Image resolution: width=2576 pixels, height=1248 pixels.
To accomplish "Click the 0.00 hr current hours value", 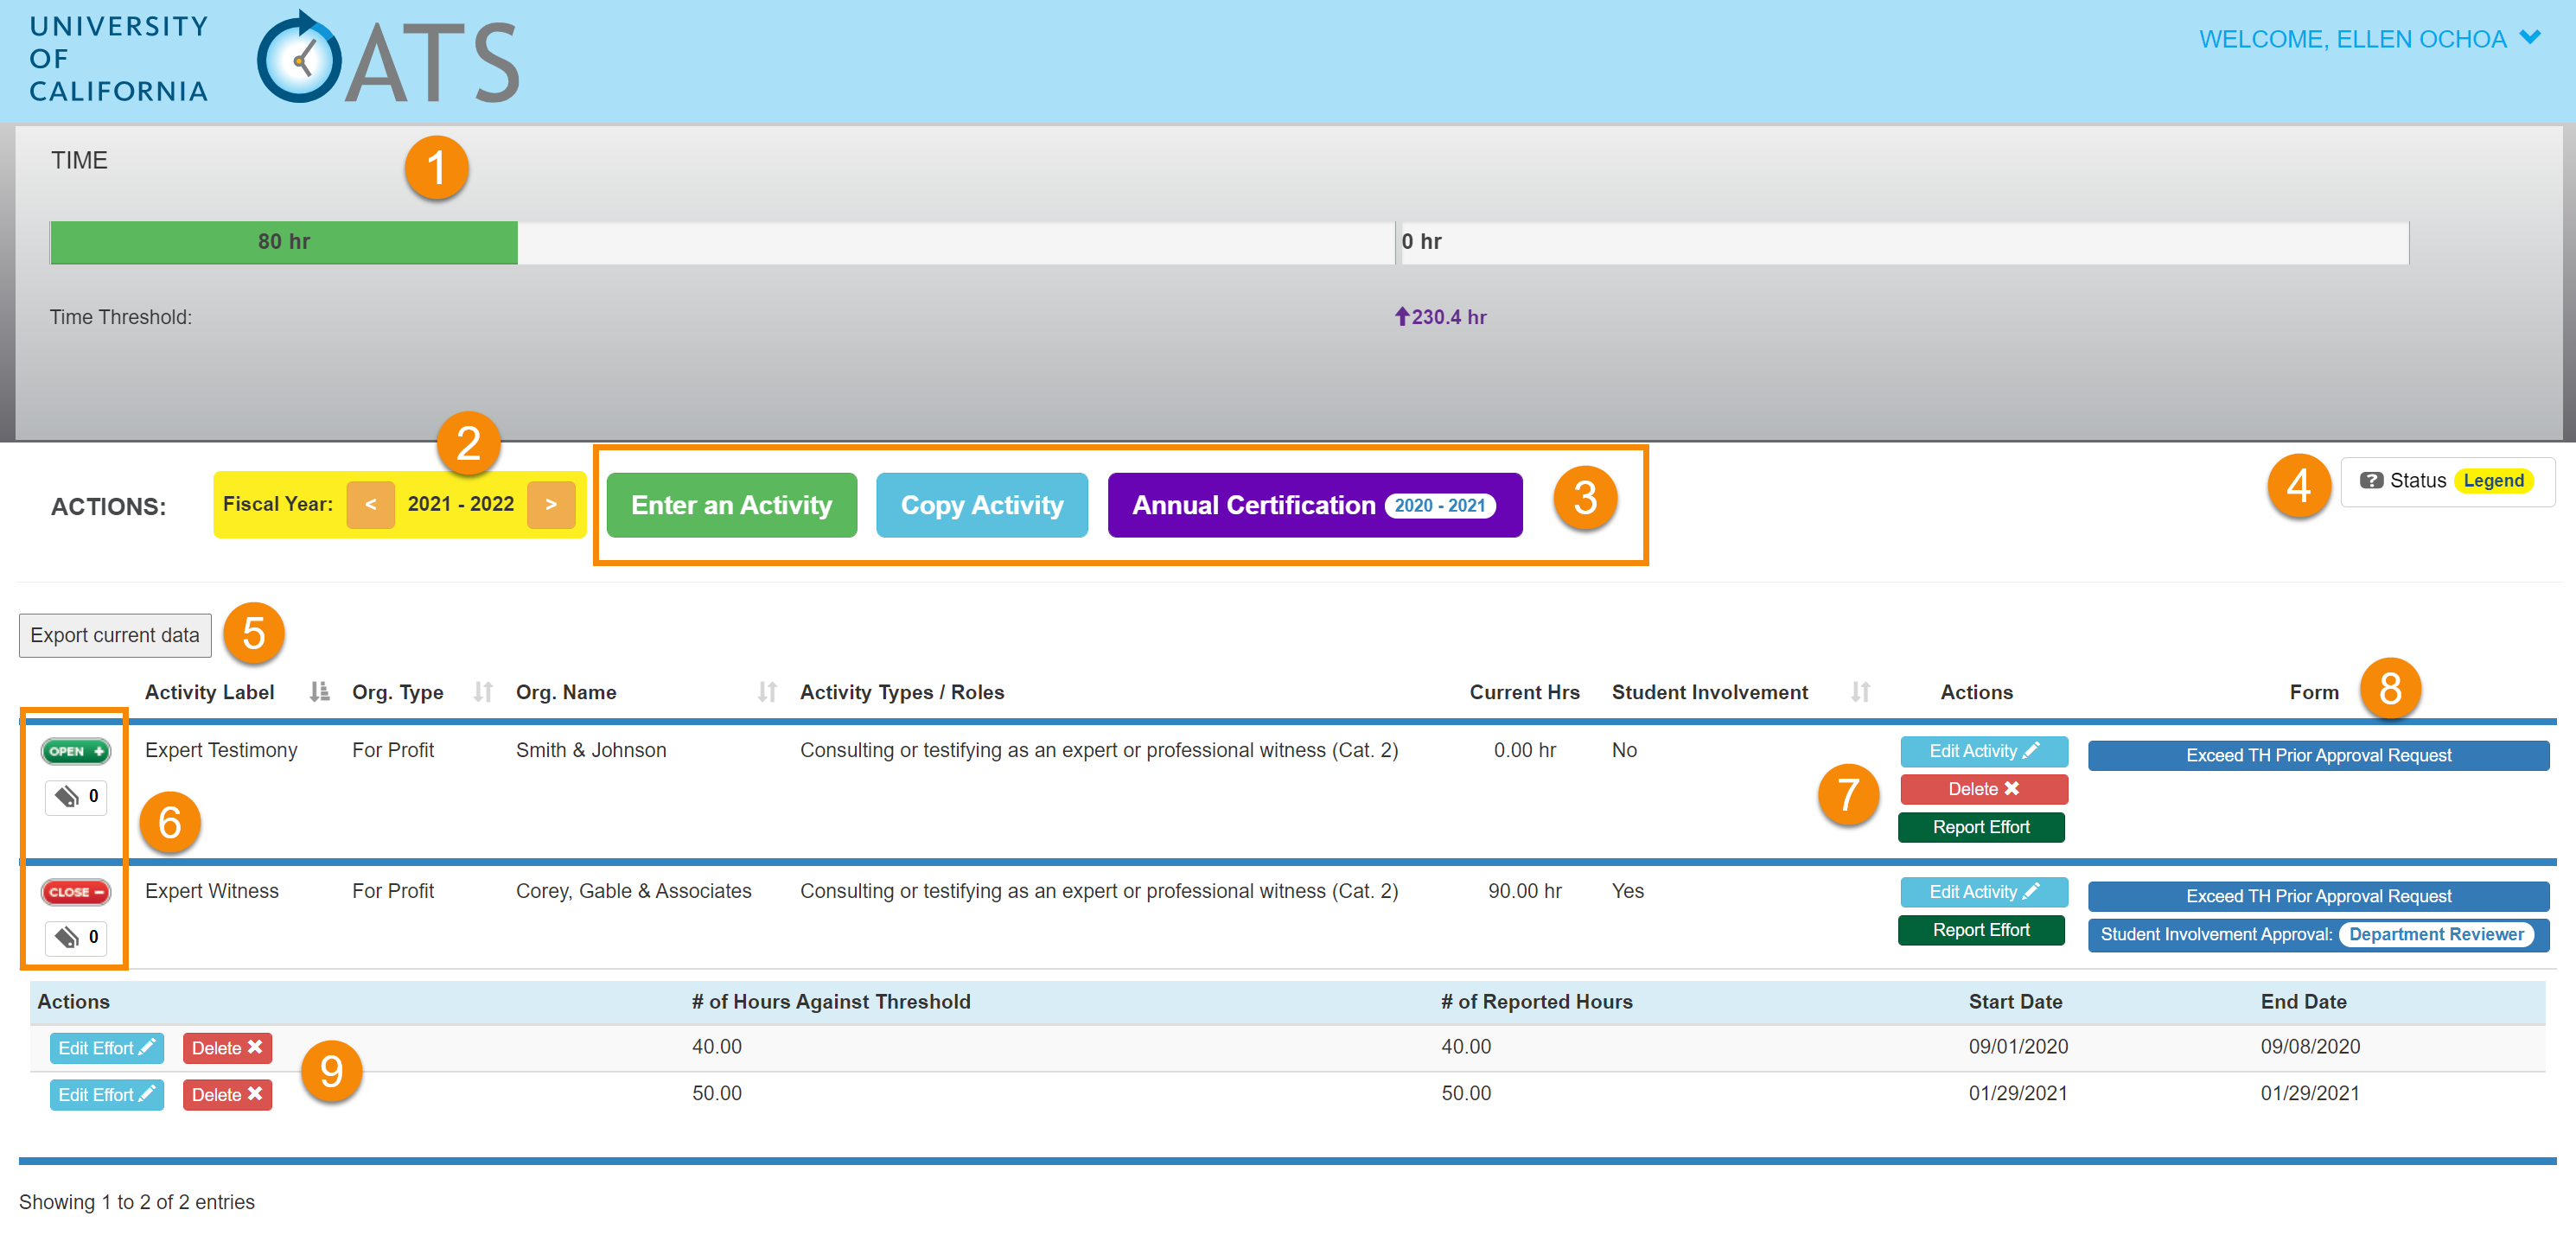I will coord(1524,750).
